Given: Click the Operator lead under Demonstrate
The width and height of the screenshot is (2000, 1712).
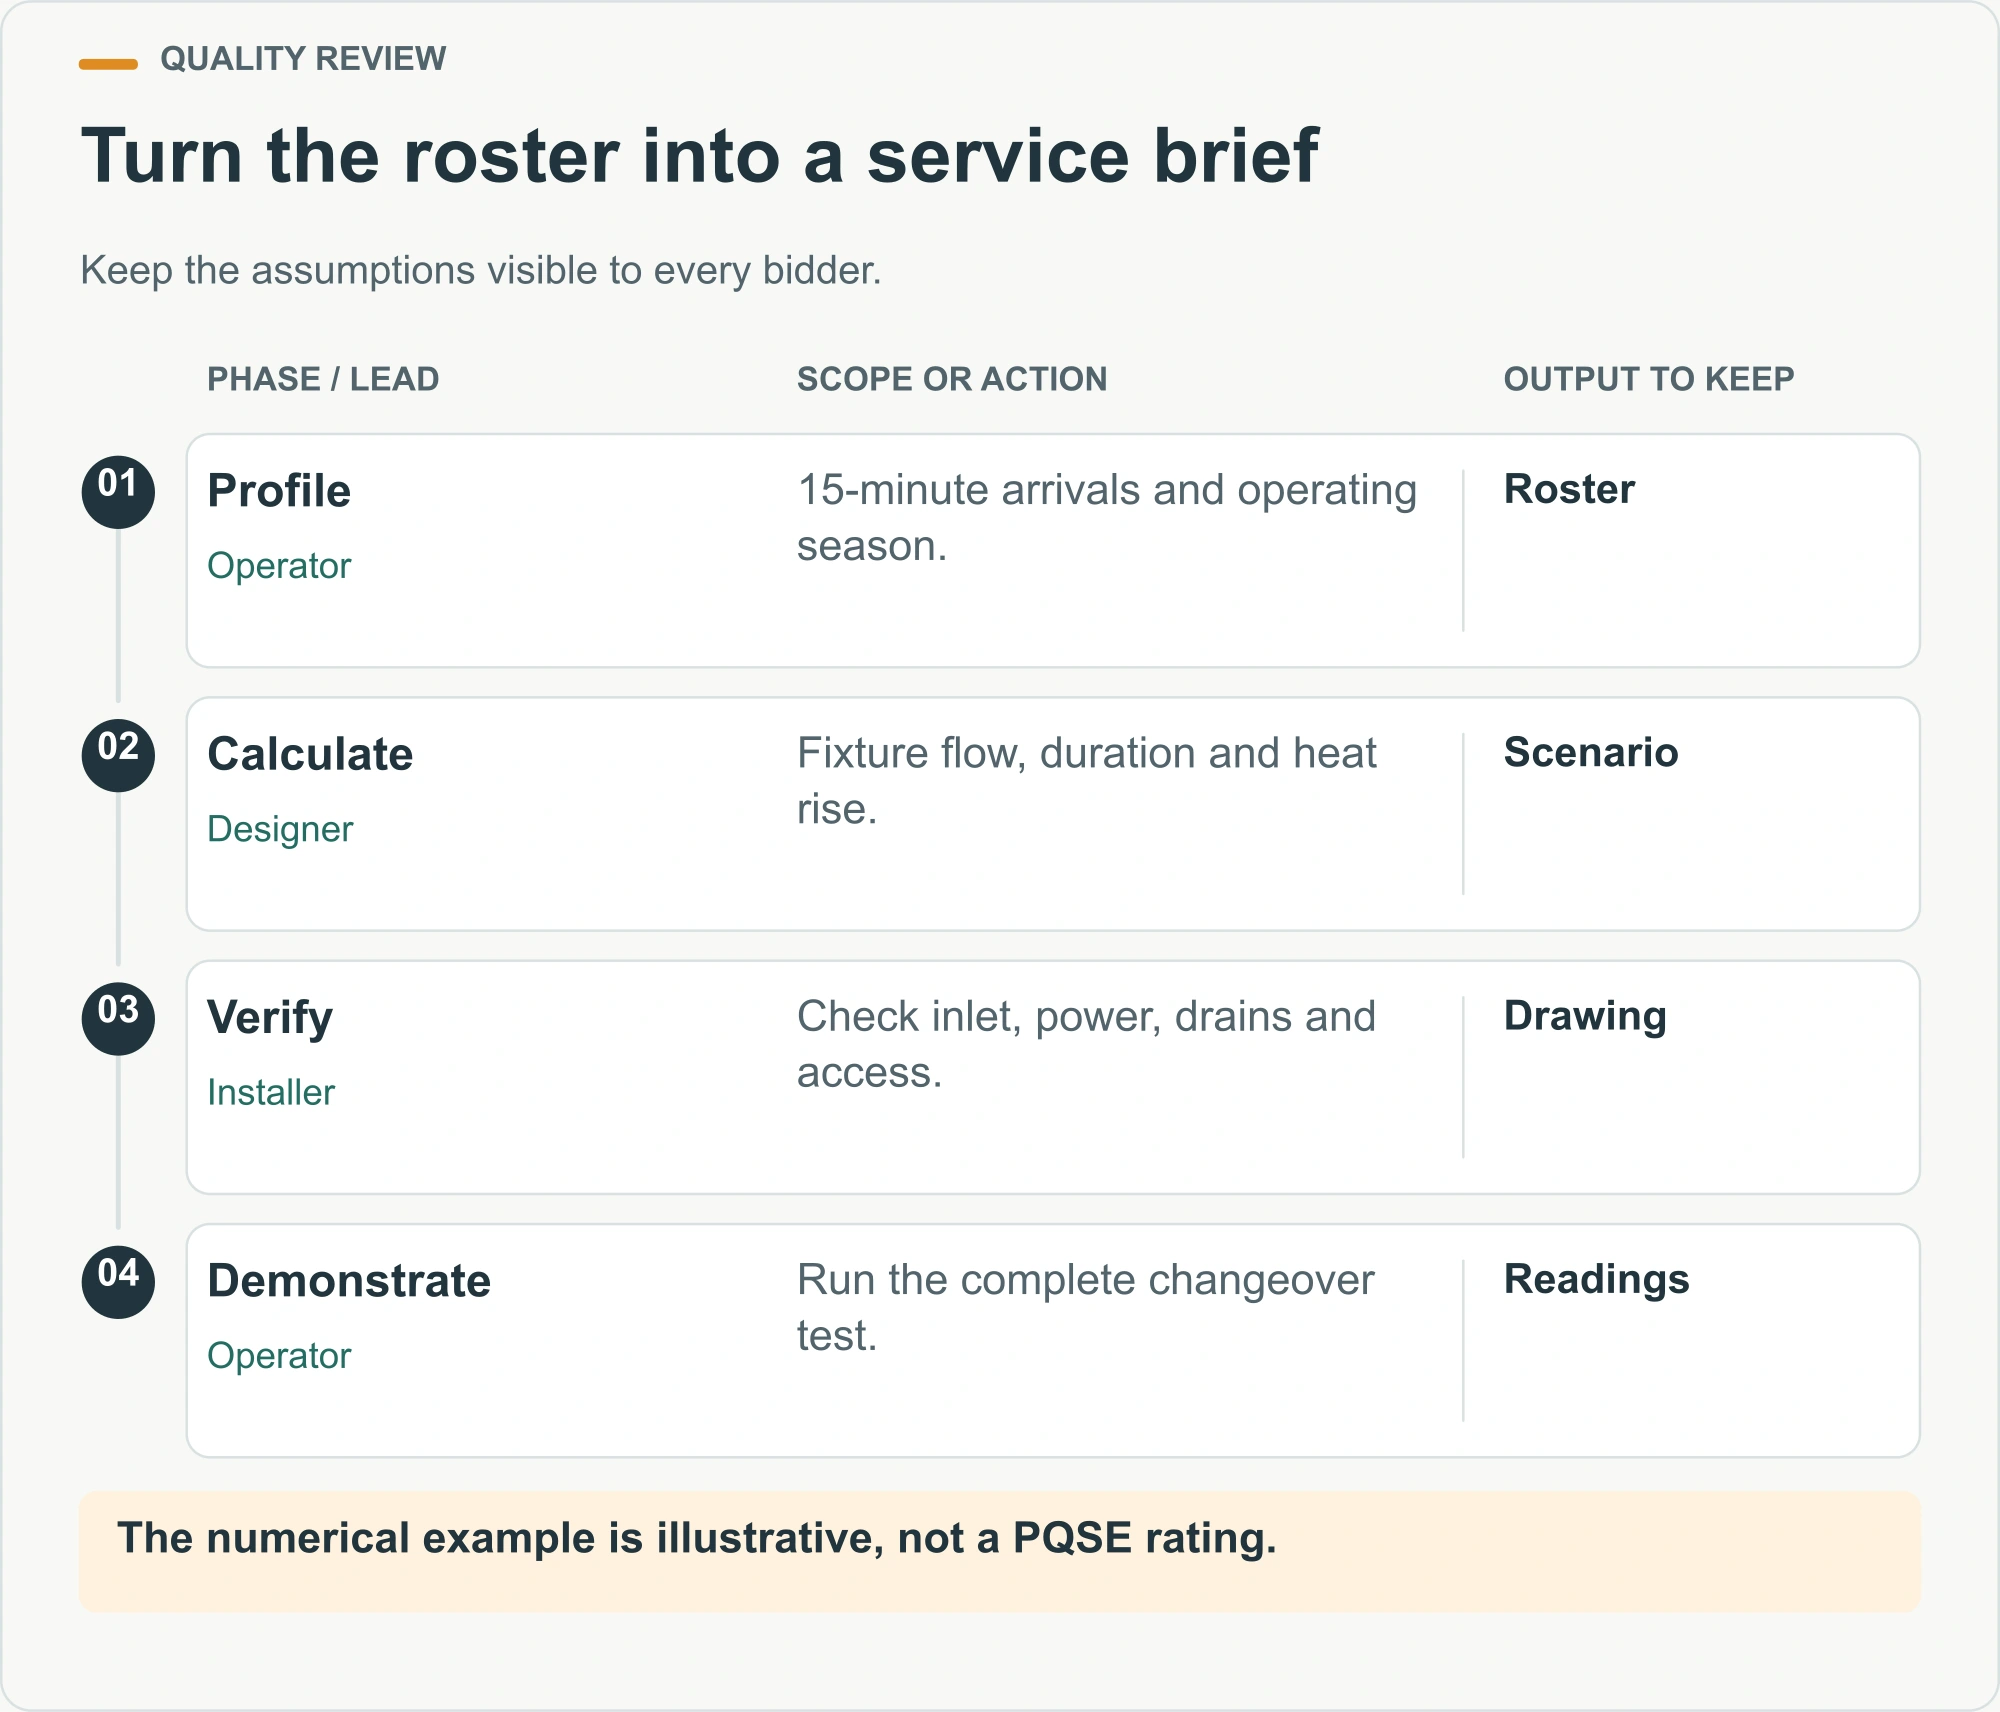Looking at the screenshot, I should [x=279, y=1356].
